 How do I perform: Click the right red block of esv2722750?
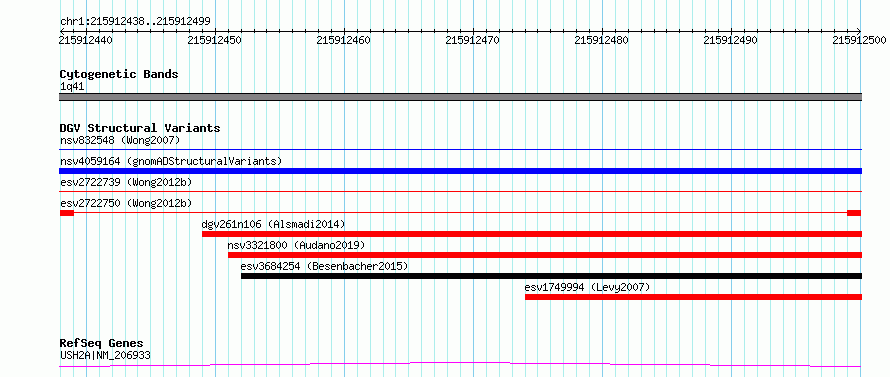854,213
